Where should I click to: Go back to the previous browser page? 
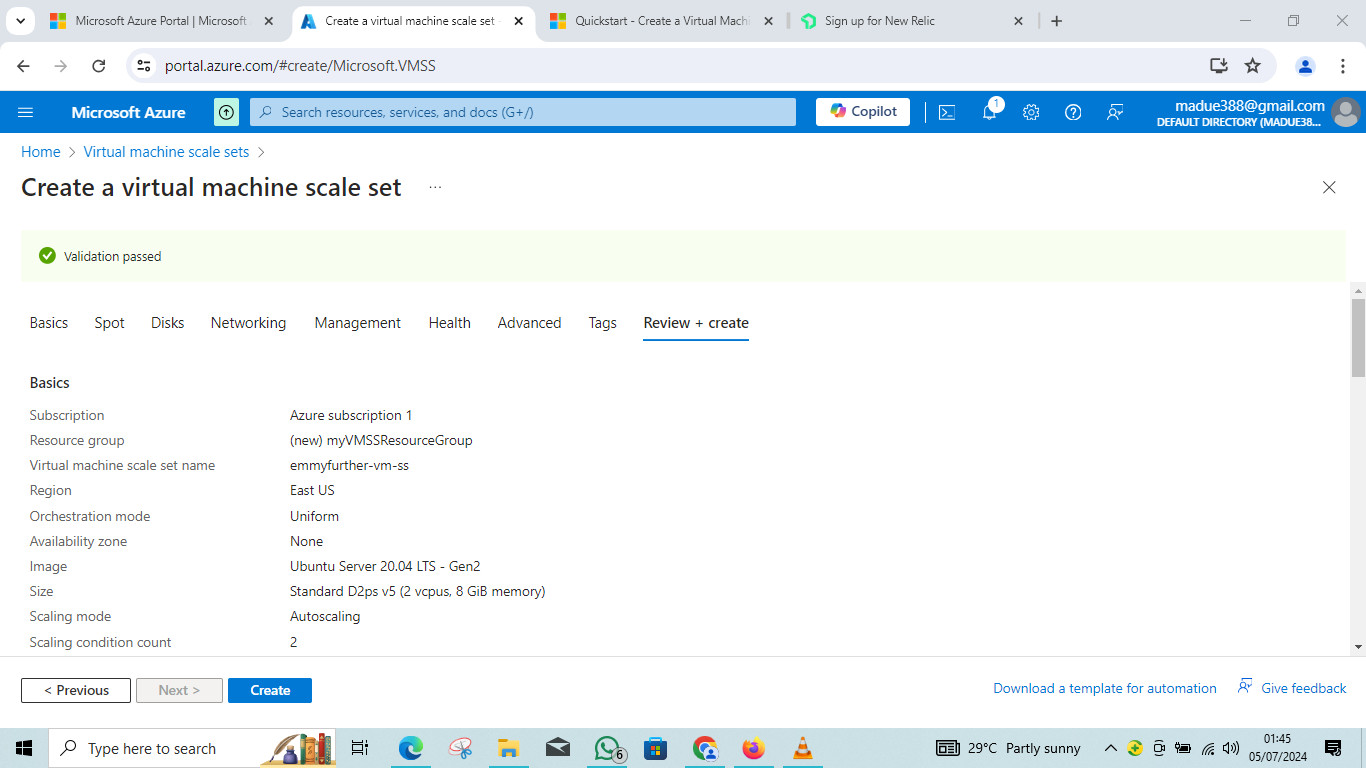pyautogui.click(x=24, y=66)
